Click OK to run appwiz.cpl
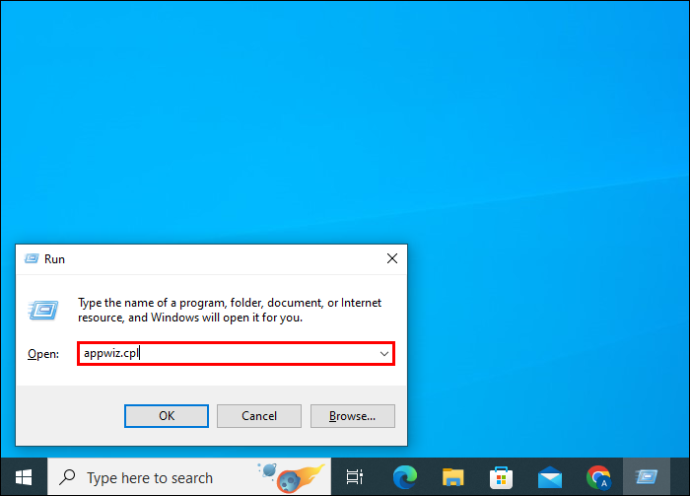 166,416
